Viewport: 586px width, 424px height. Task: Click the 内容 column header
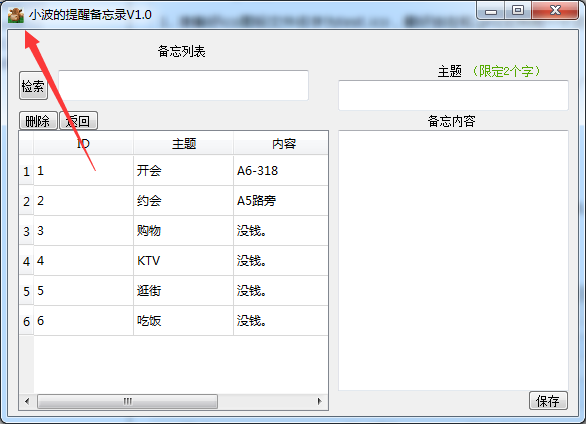281,143
